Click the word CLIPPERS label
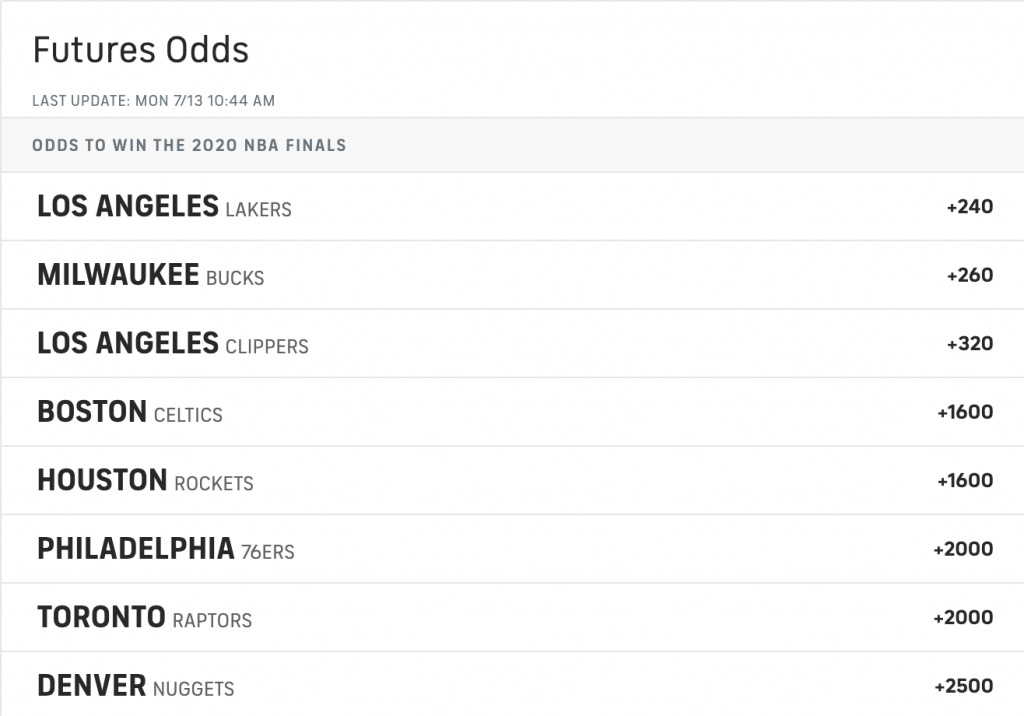Screen dimensions: 1024x716 (x=267, y=347)
